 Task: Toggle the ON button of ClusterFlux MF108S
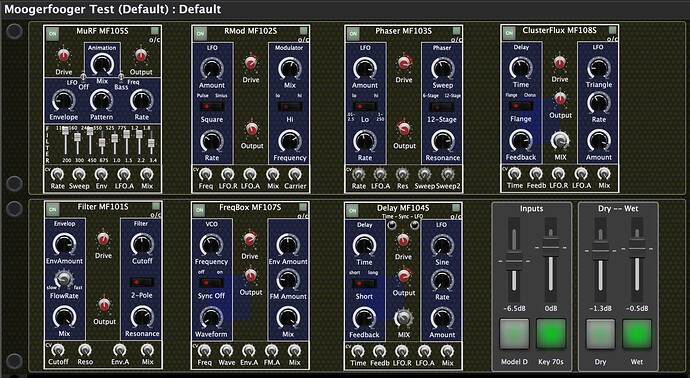tap(509, 33)
